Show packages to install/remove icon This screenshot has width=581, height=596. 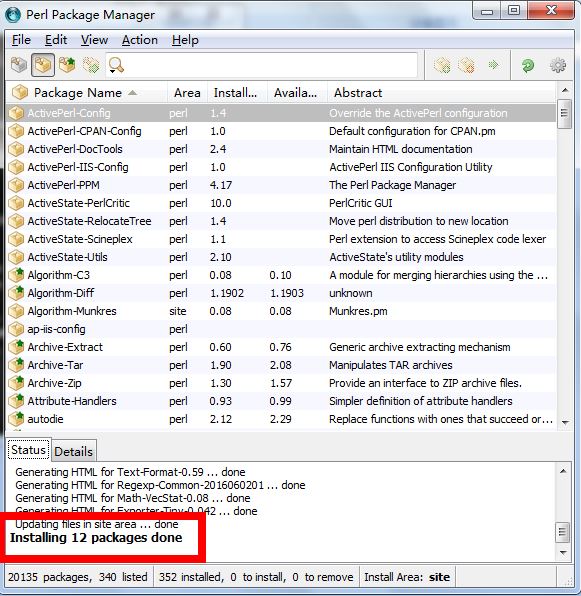(x=91, y=65)
